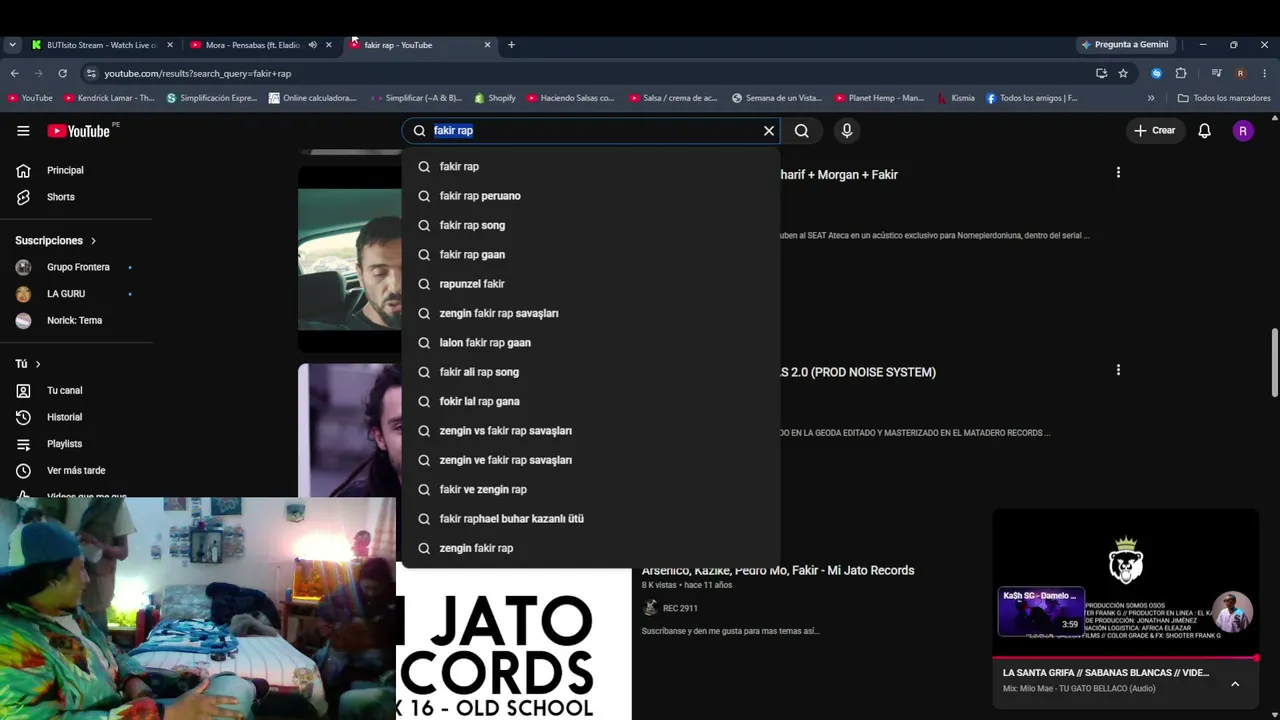Open the Chrome extensions puzzle menu

[x=1181, y=73]
